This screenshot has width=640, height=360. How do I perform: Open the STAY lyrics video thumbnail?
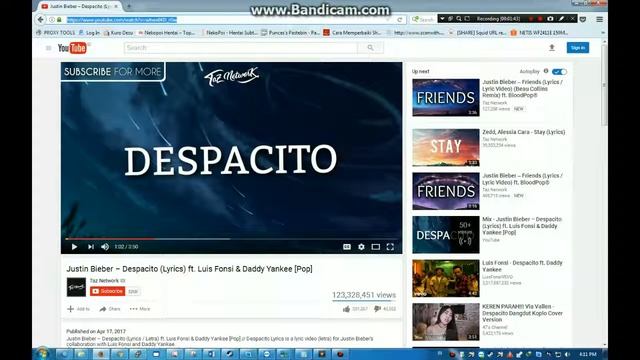click(446, 147)
